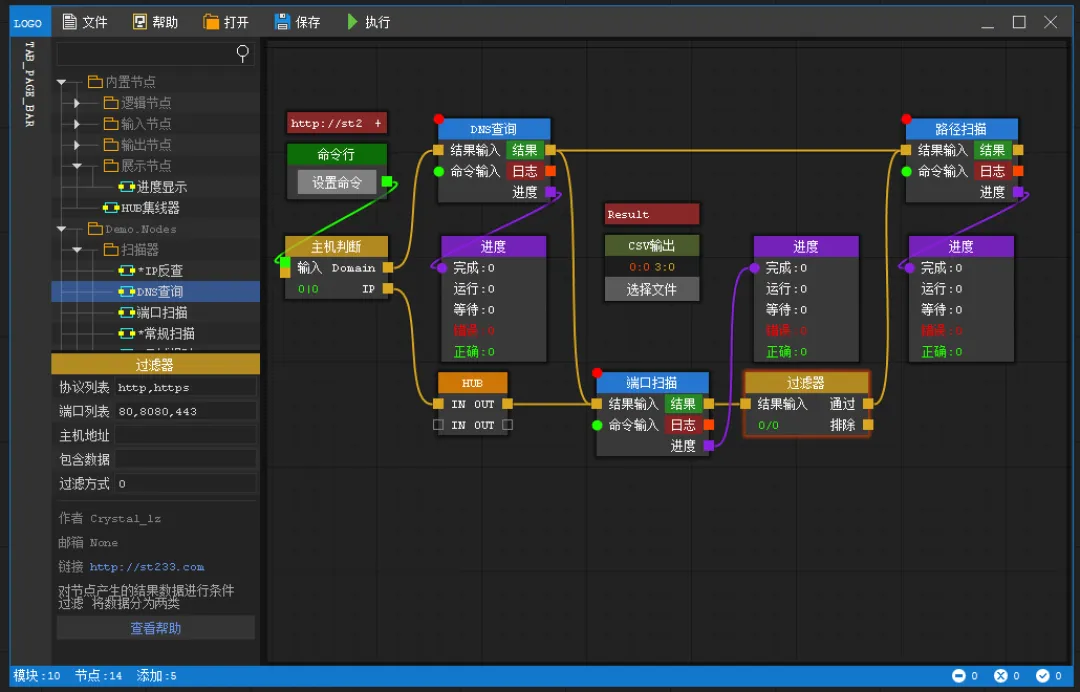Click the 查看帮助 button
This screenshot has width=1080, height=692.
click(x=156, y=628)
